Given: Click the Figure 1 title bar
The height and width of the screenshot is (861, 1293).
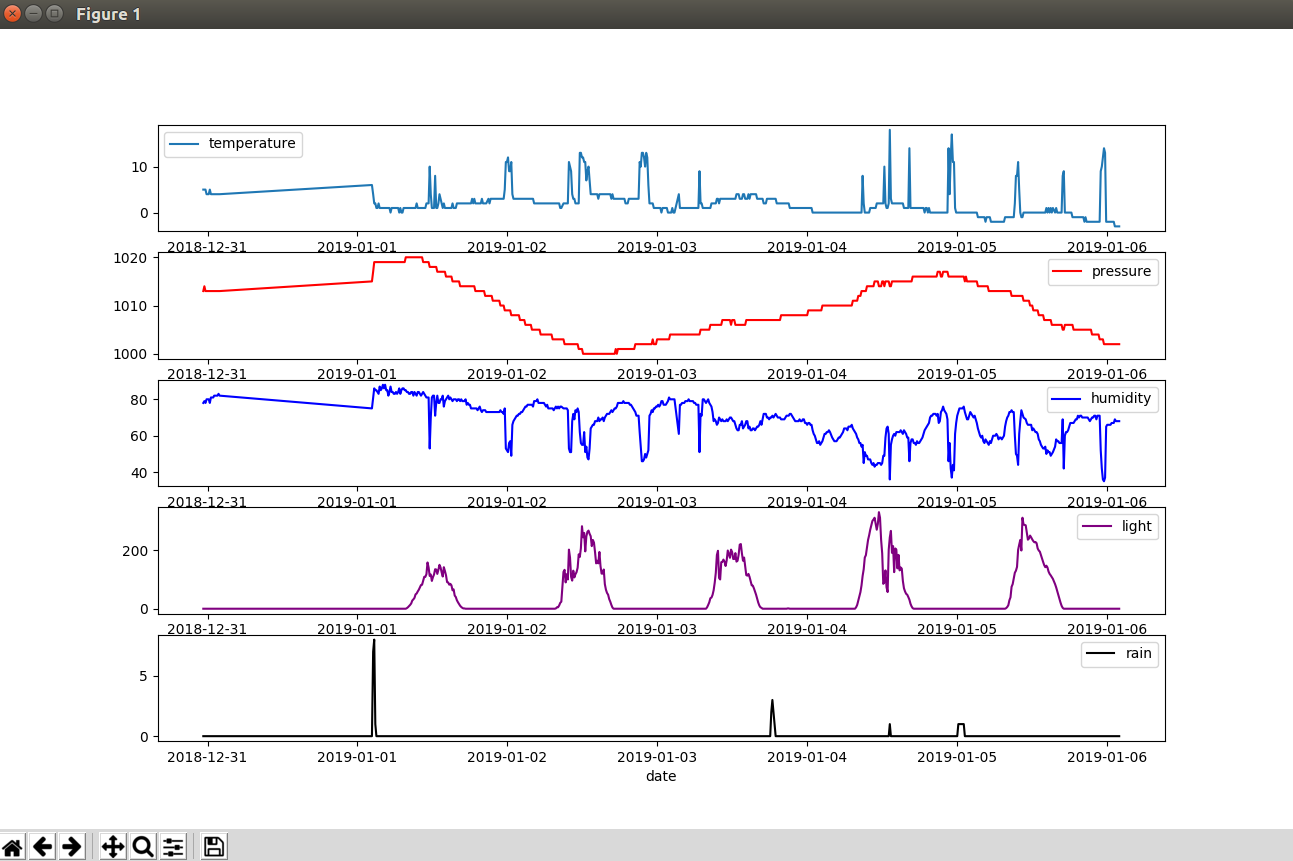Looking at the screenshot, I should [108, 14].
